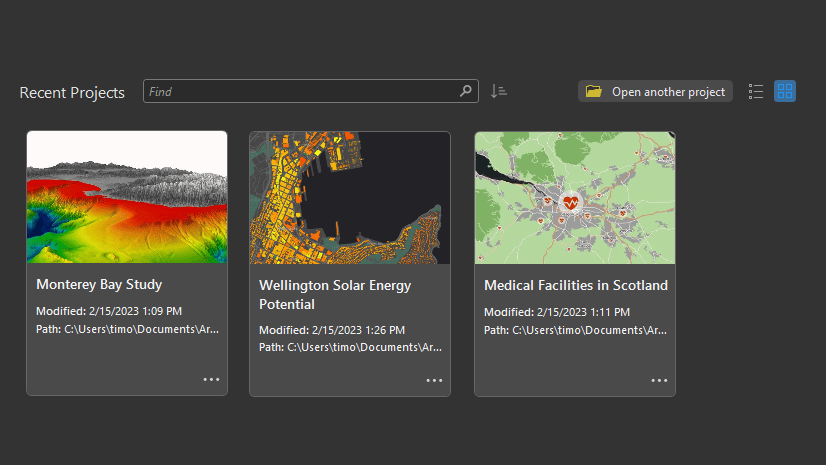Click the Recent Projects heading

pyautogui.click(x=72, y=93)
